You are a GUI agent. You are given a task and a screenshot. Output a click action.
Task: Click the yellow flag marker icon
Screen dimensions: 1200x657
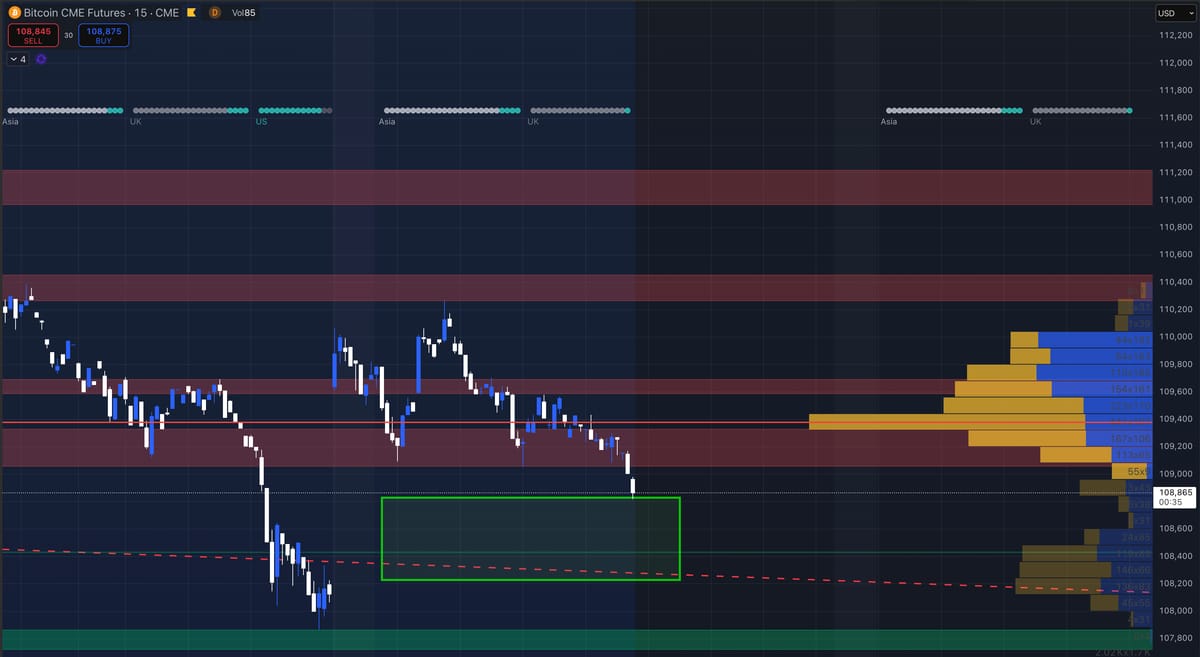(190, 13)
